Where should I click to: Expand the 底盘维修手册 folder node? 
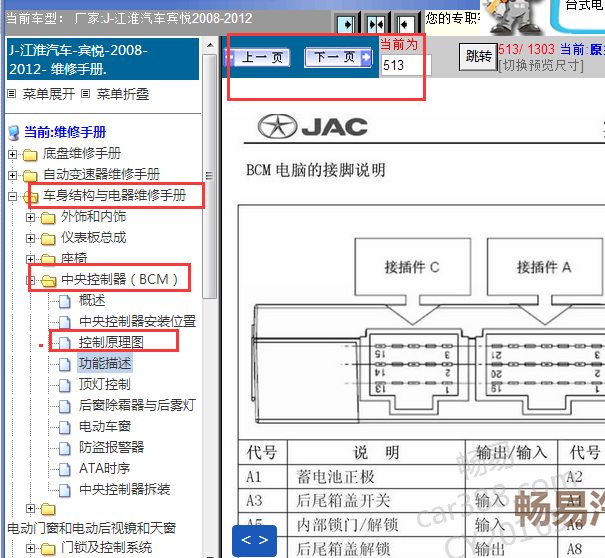[12, 154]
